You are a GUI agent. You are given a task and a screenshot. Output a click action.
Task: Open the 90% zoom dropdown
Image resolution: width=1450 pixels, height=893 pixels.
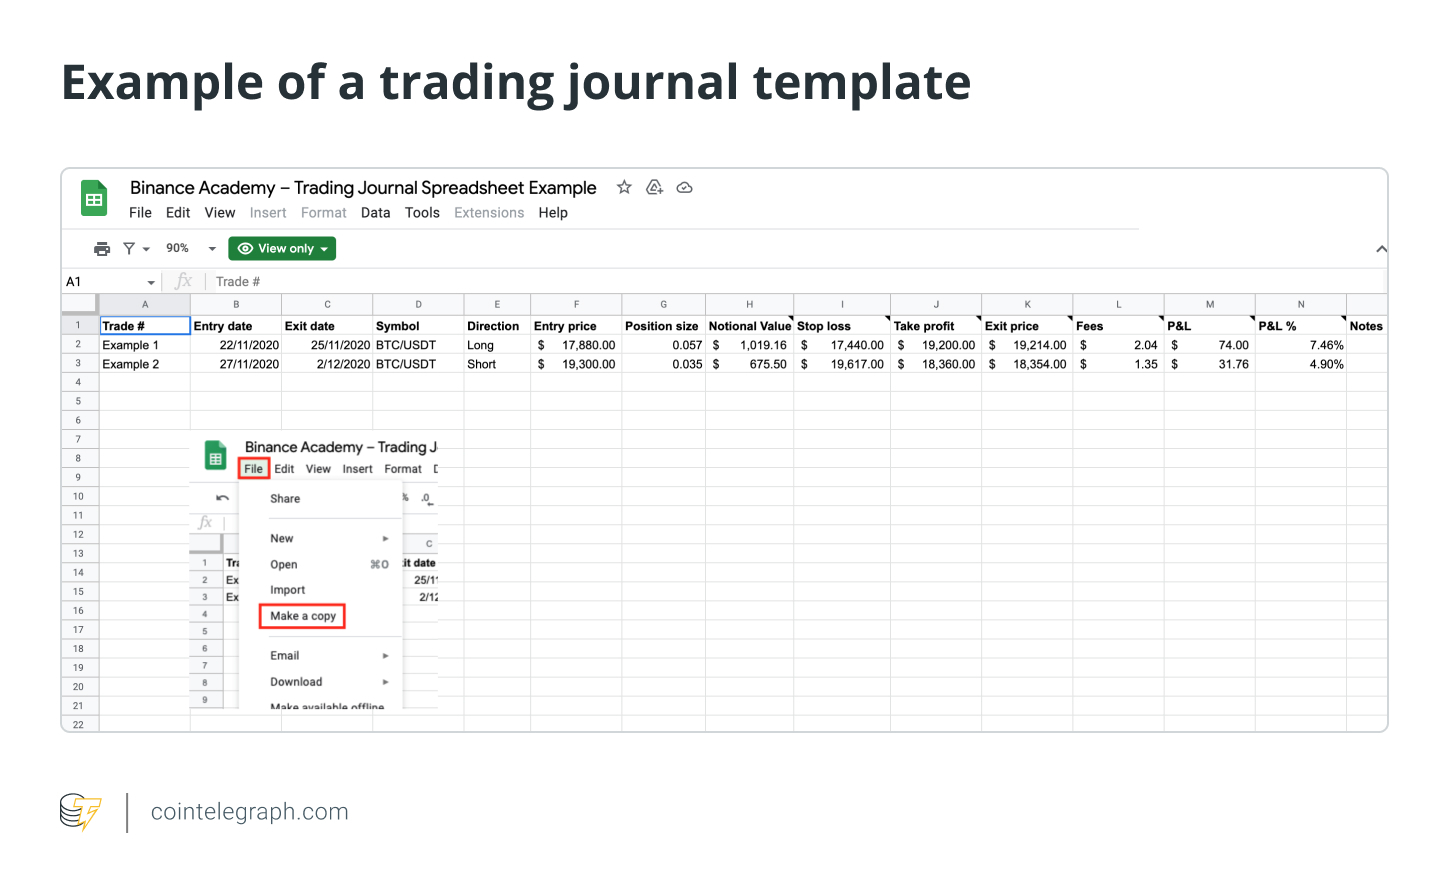coord(191,249)
